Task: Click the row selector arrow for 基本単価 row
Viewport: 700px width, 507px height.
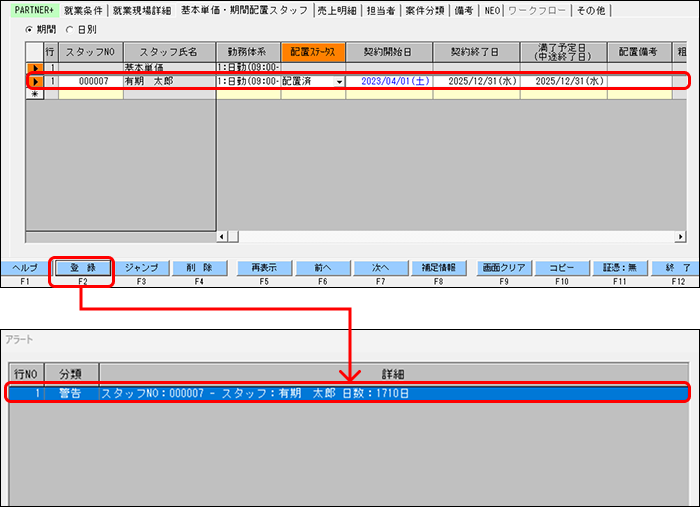Action: coord(35,68)
